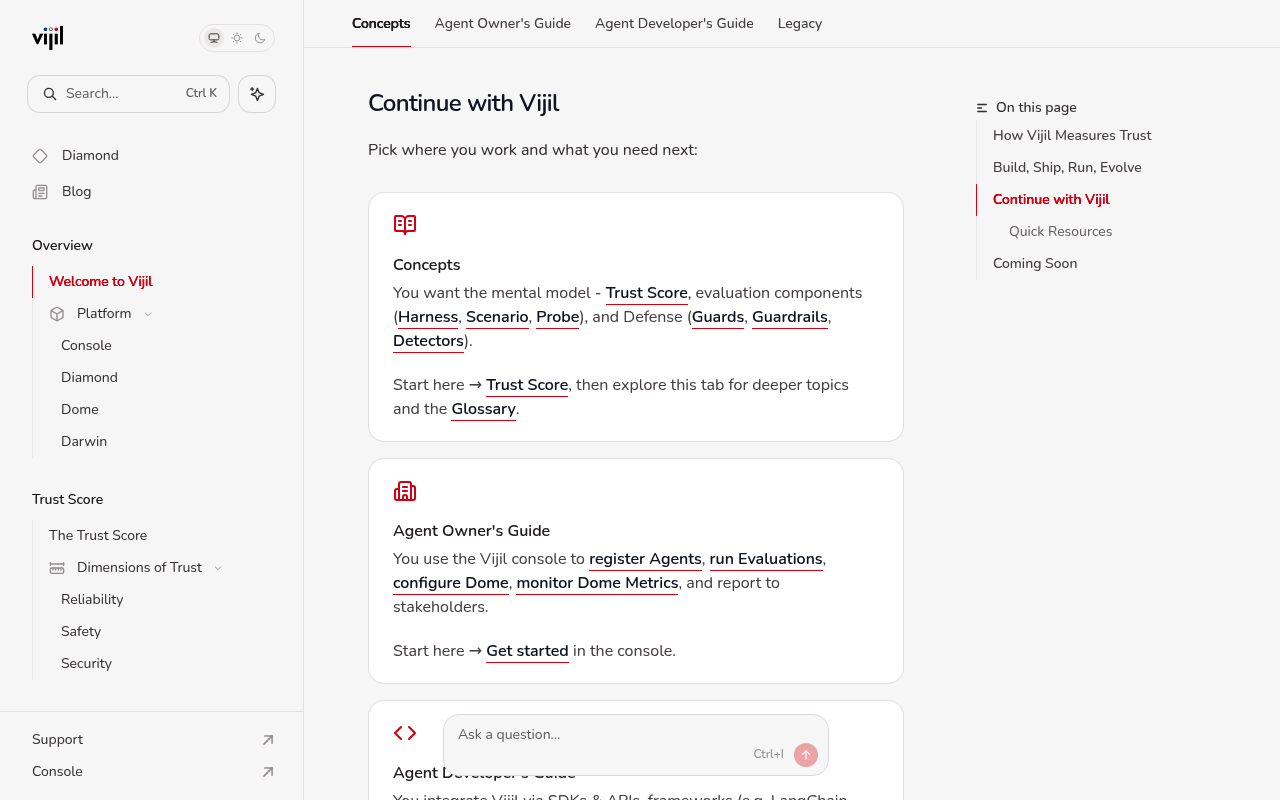The height and width of the screenshot is (800, 1280).
Task: Open the Diamond page under Platform
Action: 89,378
